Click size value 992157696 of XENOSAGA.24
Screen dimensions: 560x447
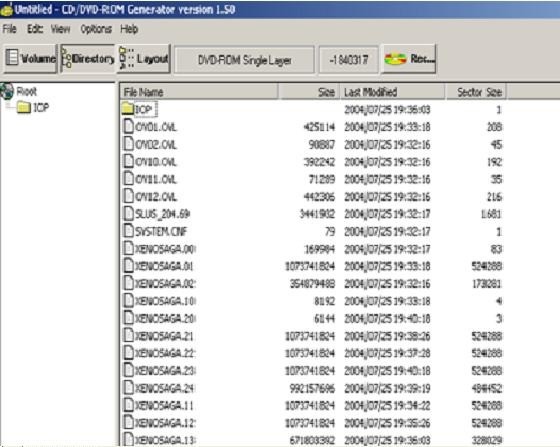click(x=312, y=388)
